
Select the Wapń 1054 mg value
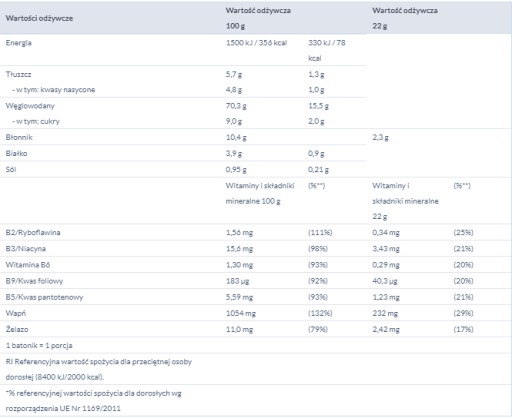click(241, 313)
